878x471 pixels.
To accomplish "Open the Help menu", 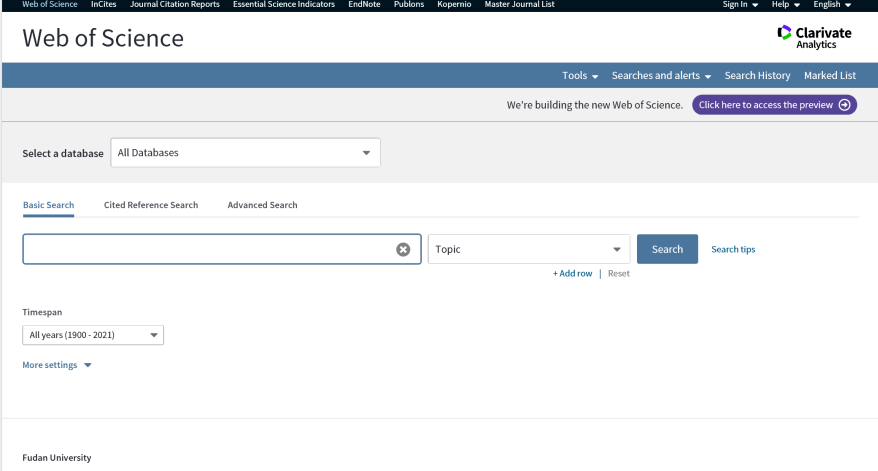I will 785,4.
